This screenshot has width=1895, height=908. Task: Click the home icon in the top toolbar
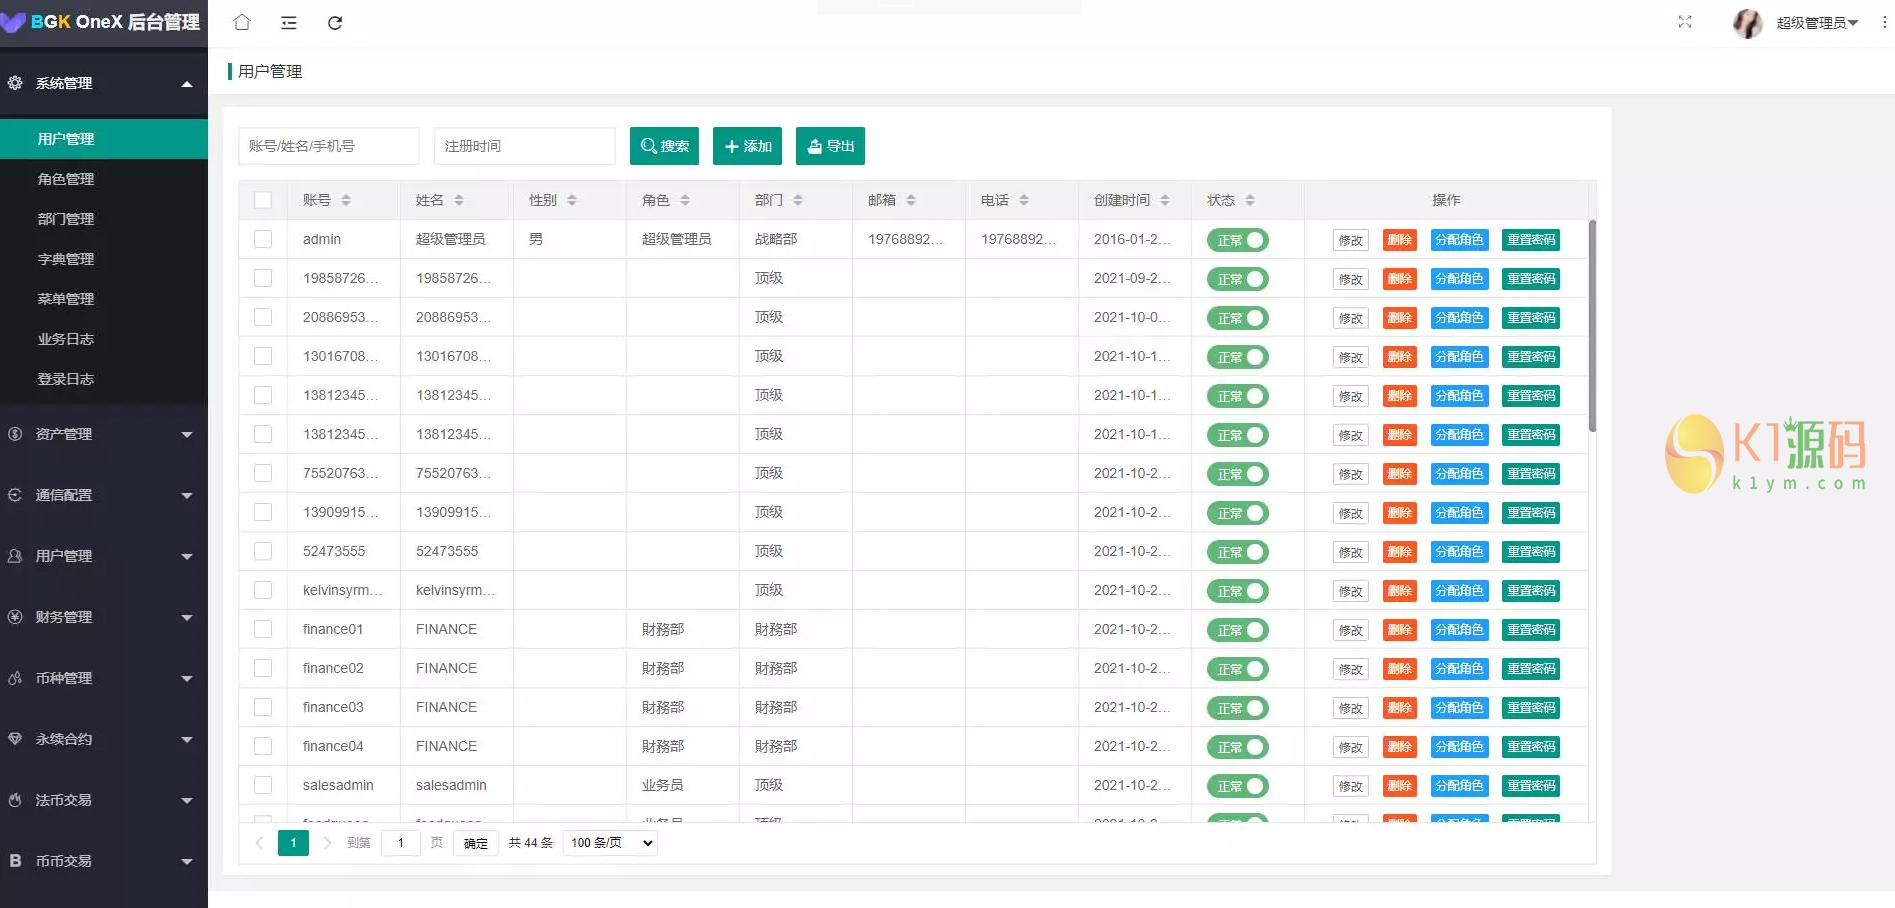click(241, 22)
